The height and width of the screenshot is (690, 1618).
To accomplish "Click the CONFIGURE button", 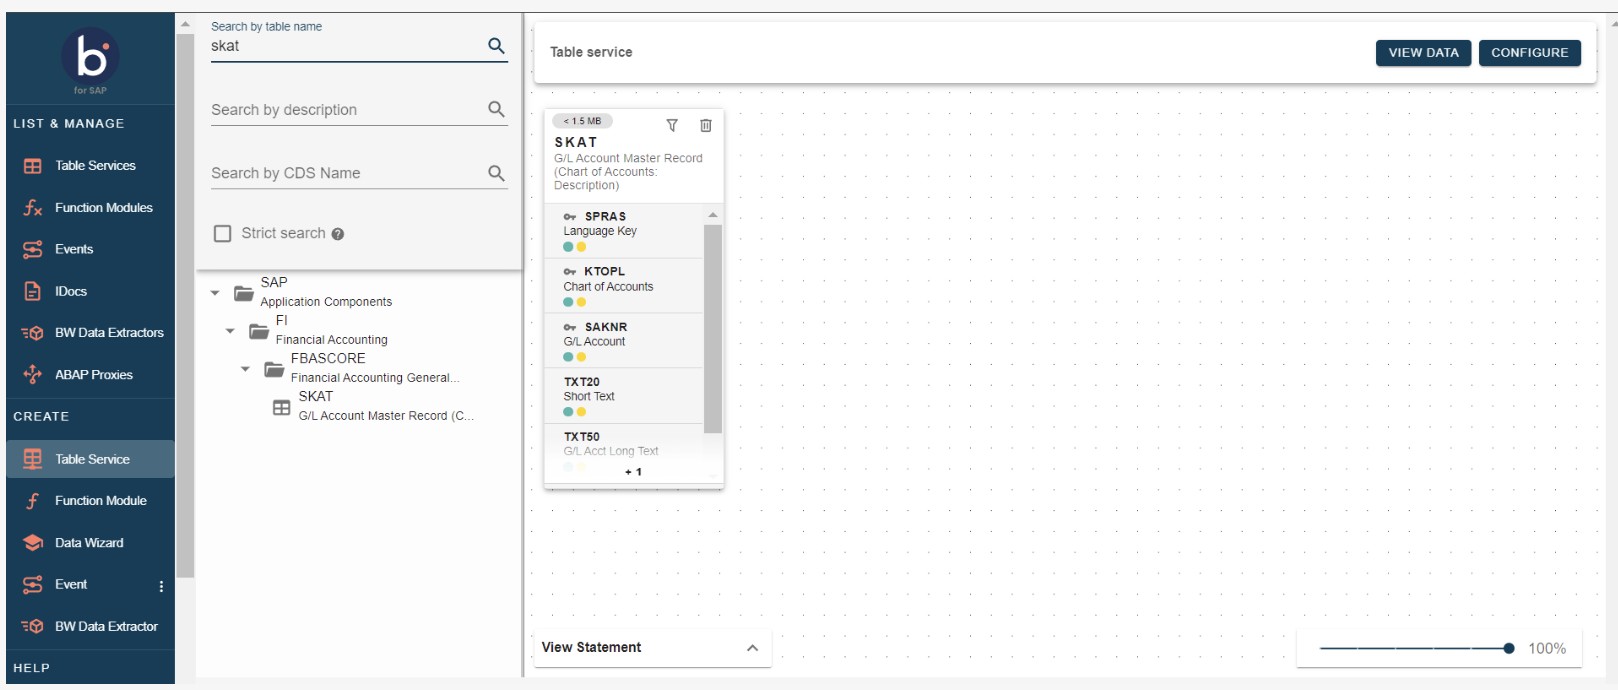I will point(1529,53).
